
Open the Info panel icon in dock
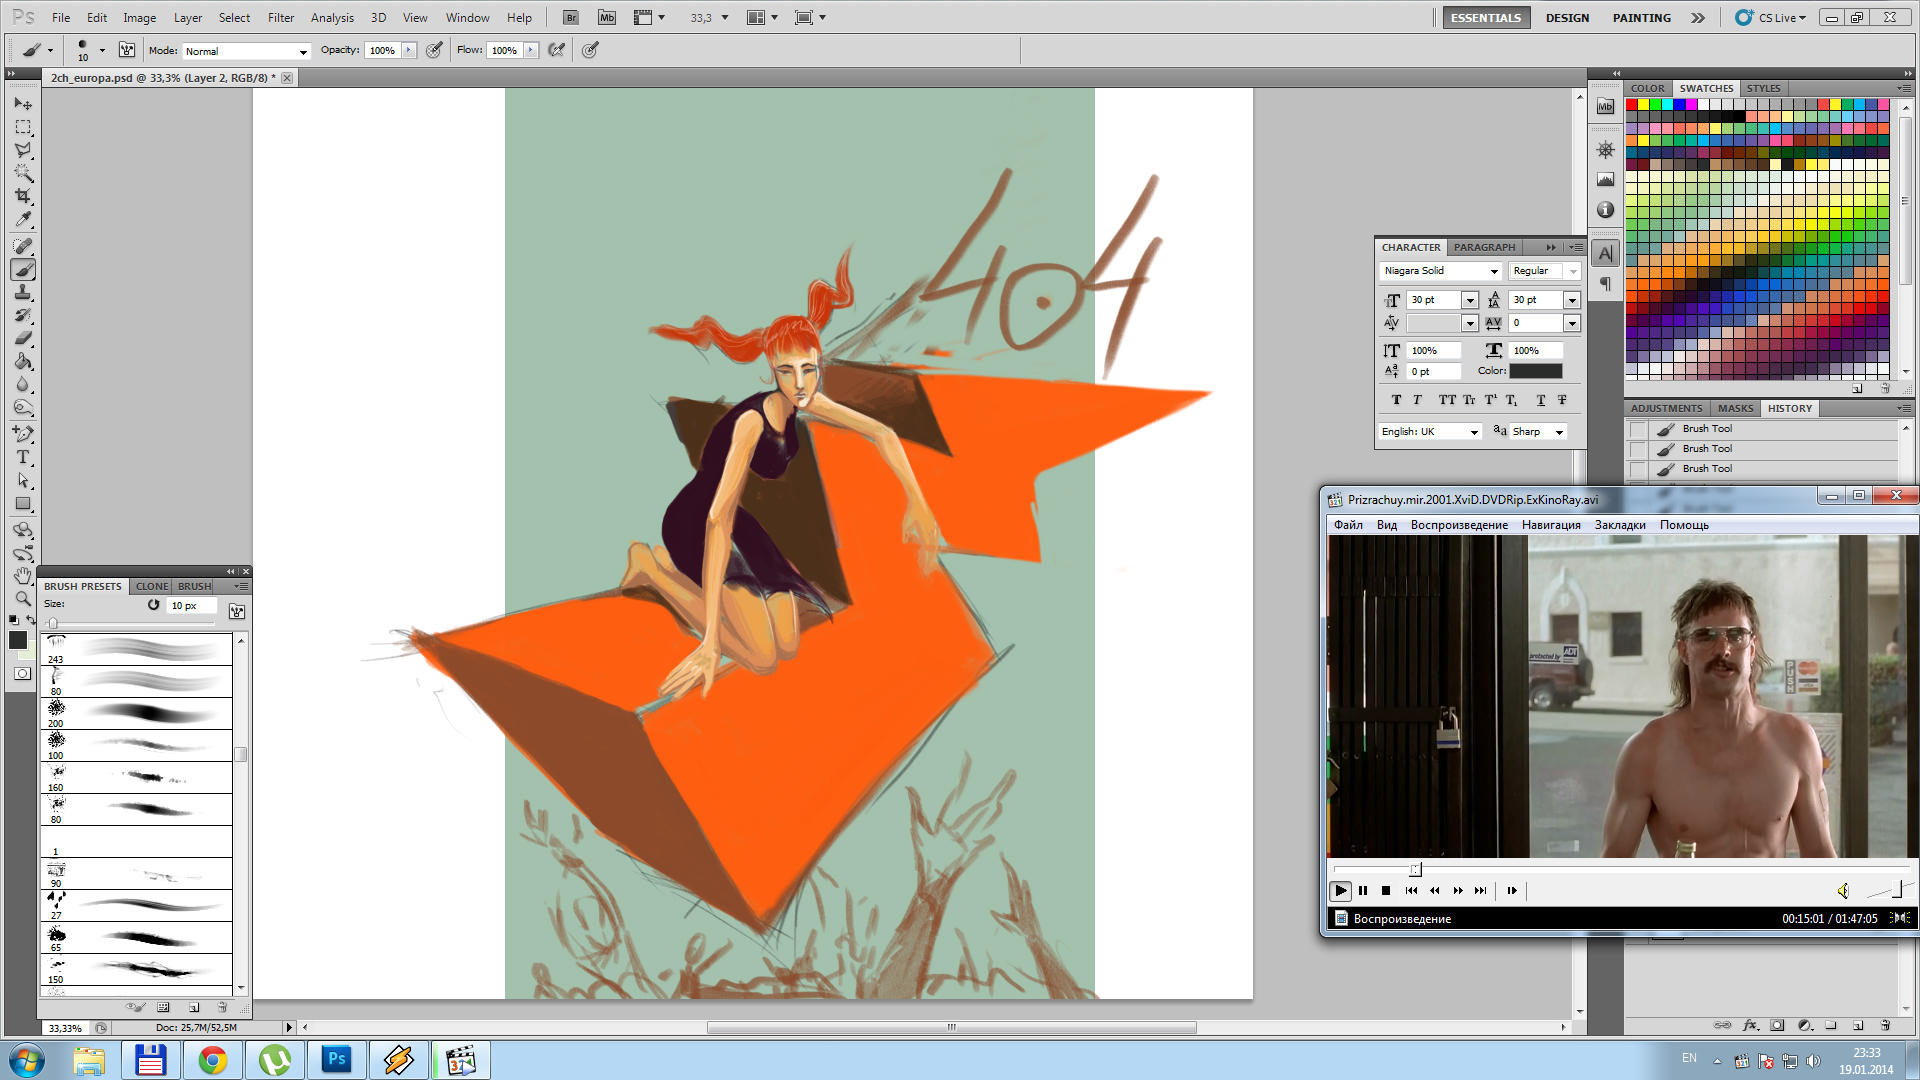point(1605,209)
